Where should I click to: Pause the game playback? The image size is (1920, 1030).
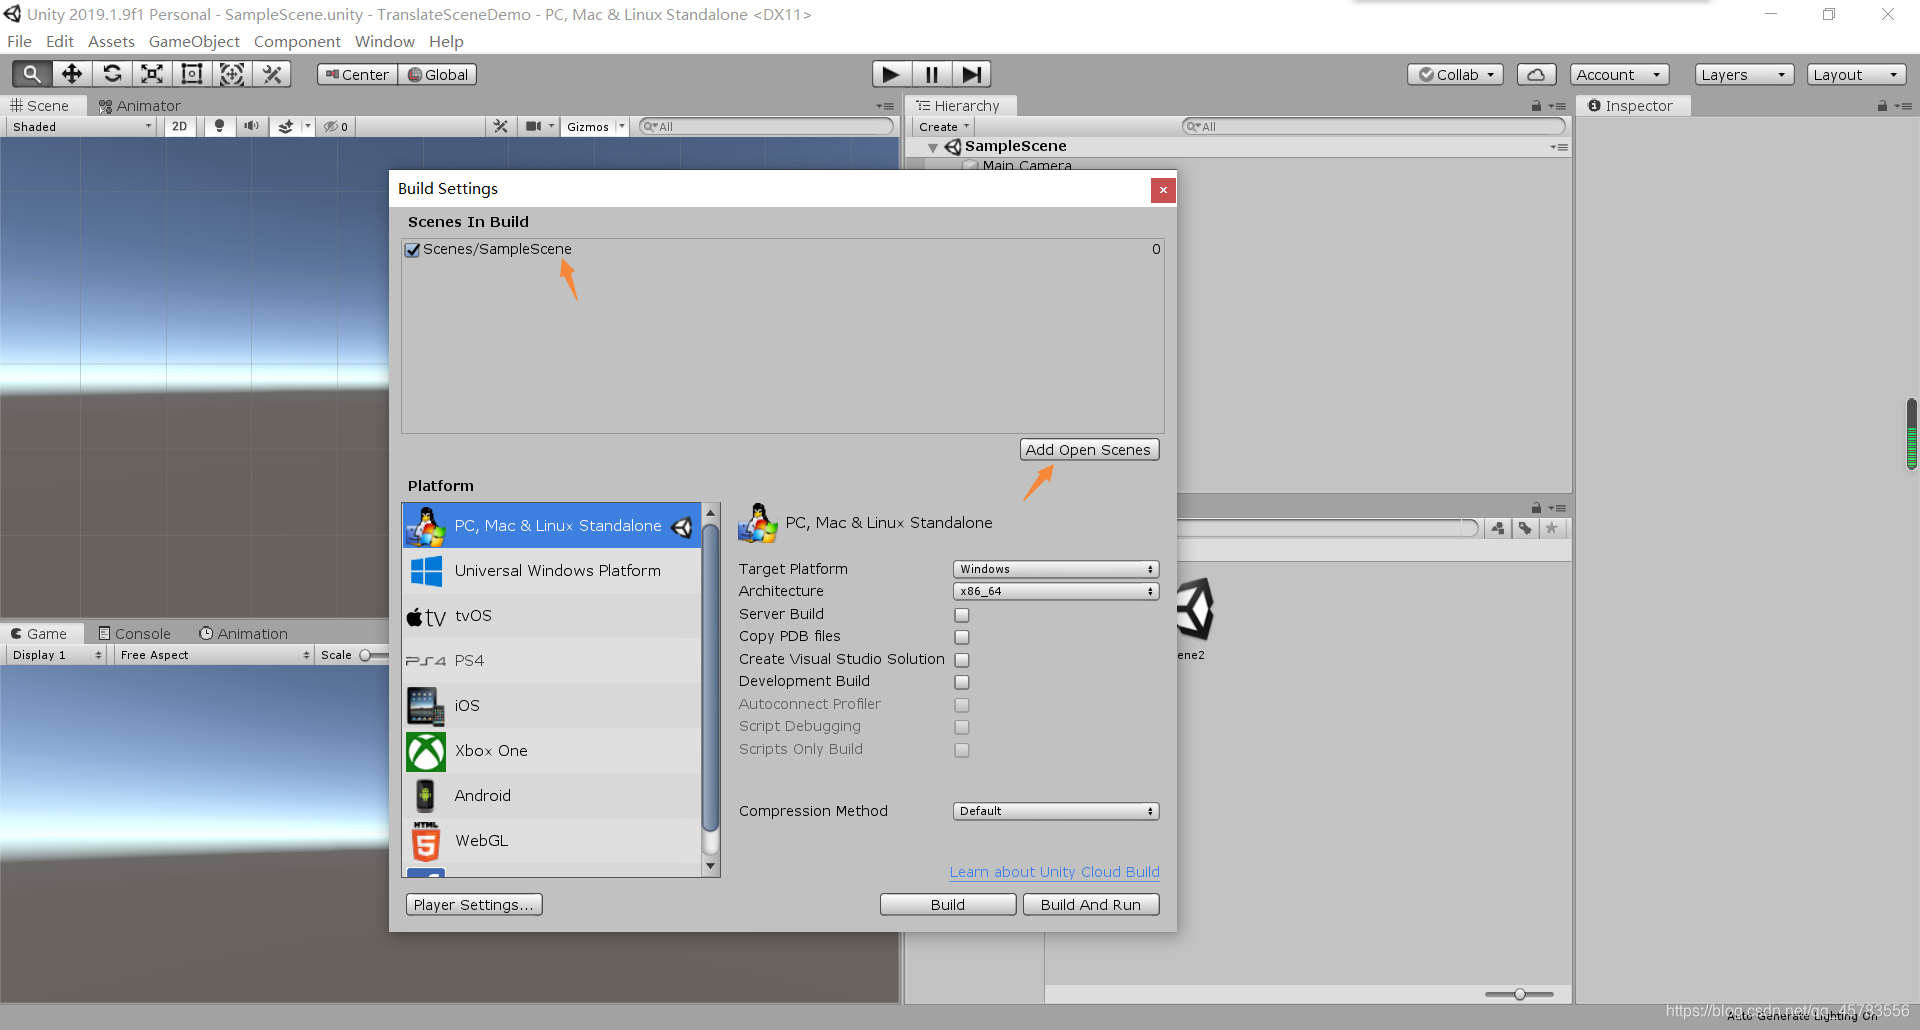click(x=931, y=74)
